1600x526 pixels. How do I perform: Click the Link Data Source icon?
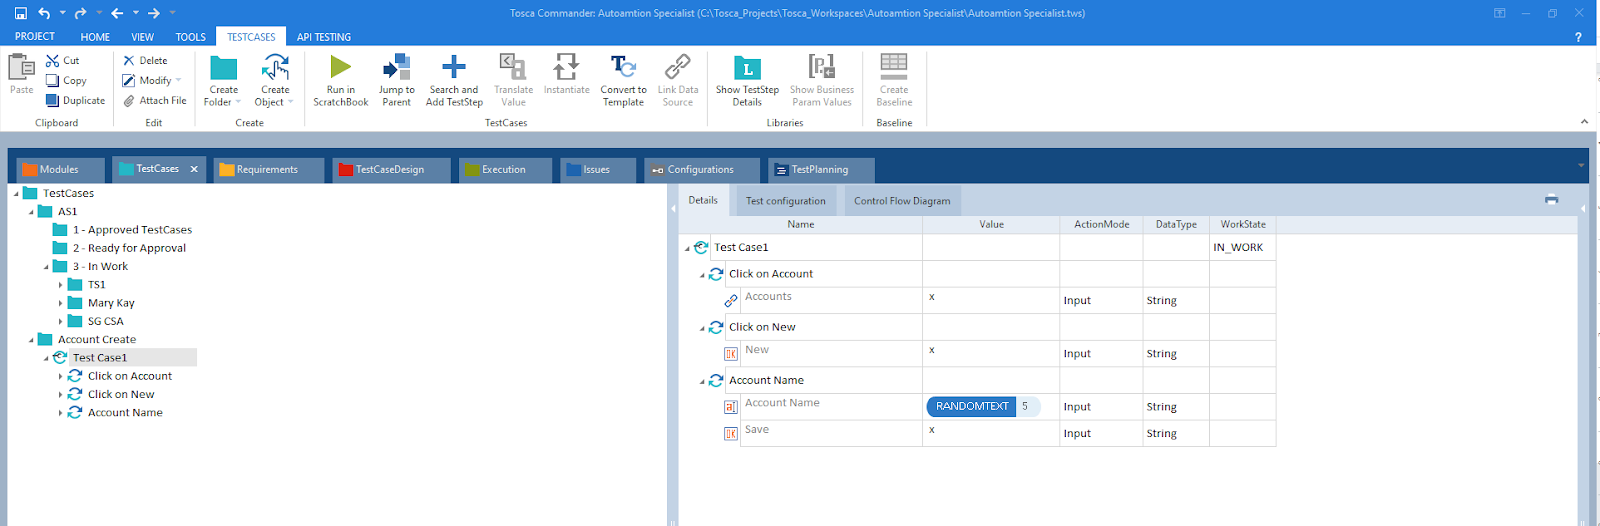coord(677,66)
